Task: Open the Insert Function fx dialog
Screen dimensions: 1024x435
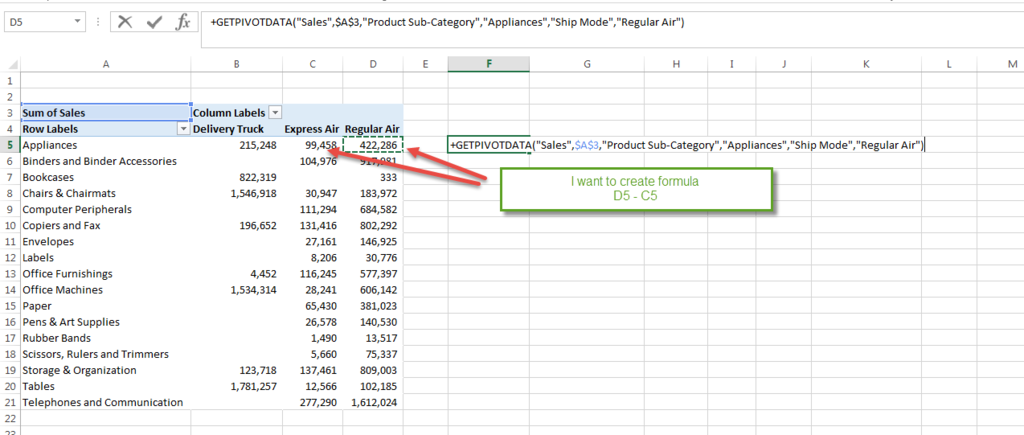Action: [x=183, y=22]
